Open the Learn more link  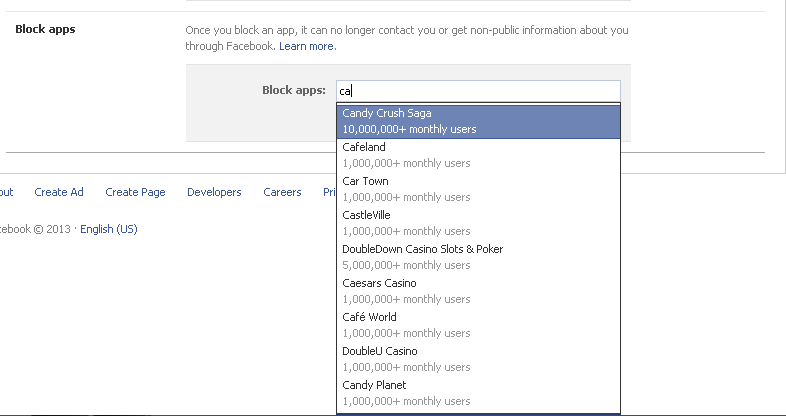click(x=308, y=46)
